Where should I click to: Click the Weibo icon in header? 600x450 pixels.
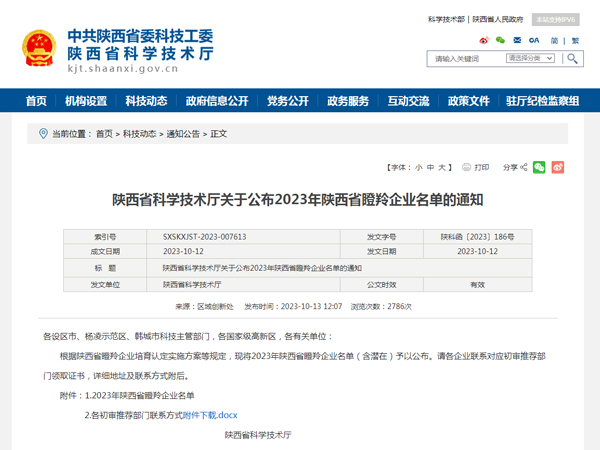485,40
